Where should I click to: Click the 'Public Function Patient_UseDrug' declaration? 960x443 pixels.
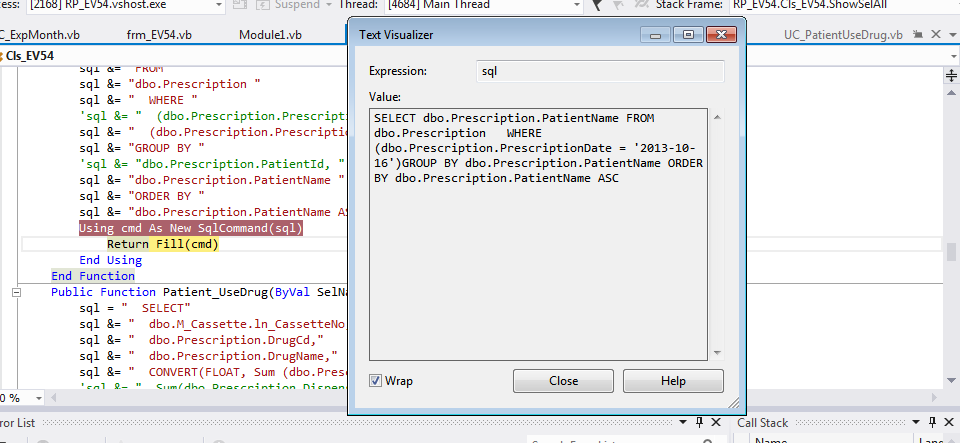click(x=200, y=292)
